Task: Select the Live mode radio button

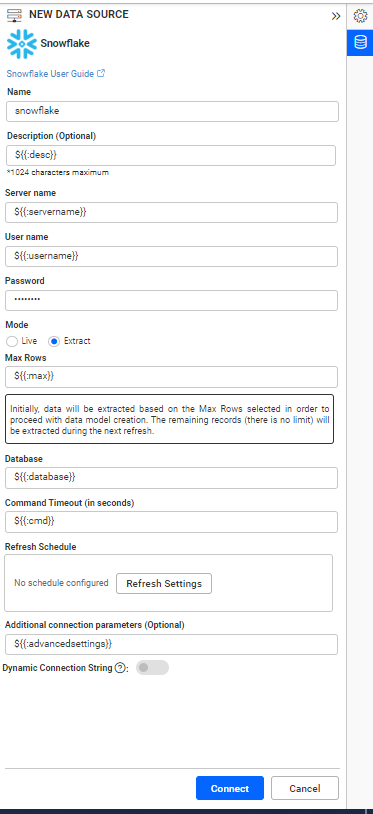Action: 11,342
